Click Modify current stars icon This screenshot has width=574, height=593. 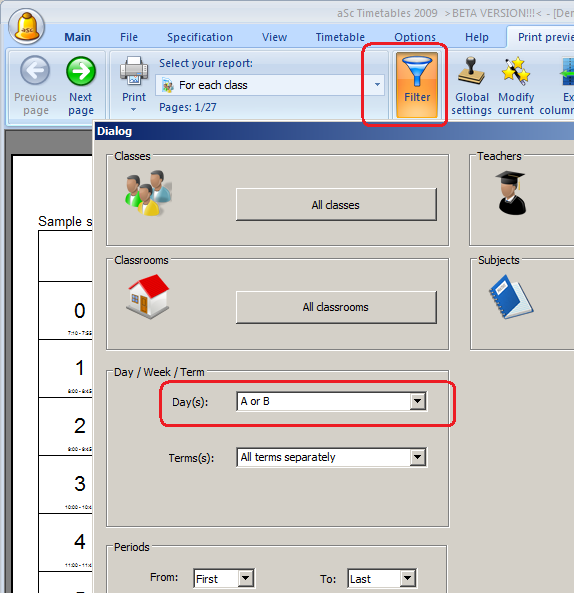515,71
